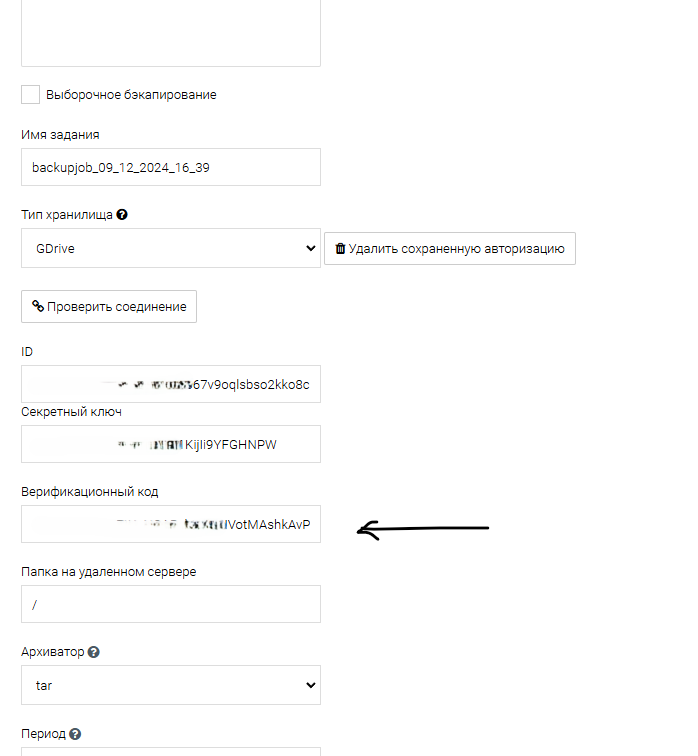Enable the Выборочное бэкапирование checkbox

coord(30,95)
